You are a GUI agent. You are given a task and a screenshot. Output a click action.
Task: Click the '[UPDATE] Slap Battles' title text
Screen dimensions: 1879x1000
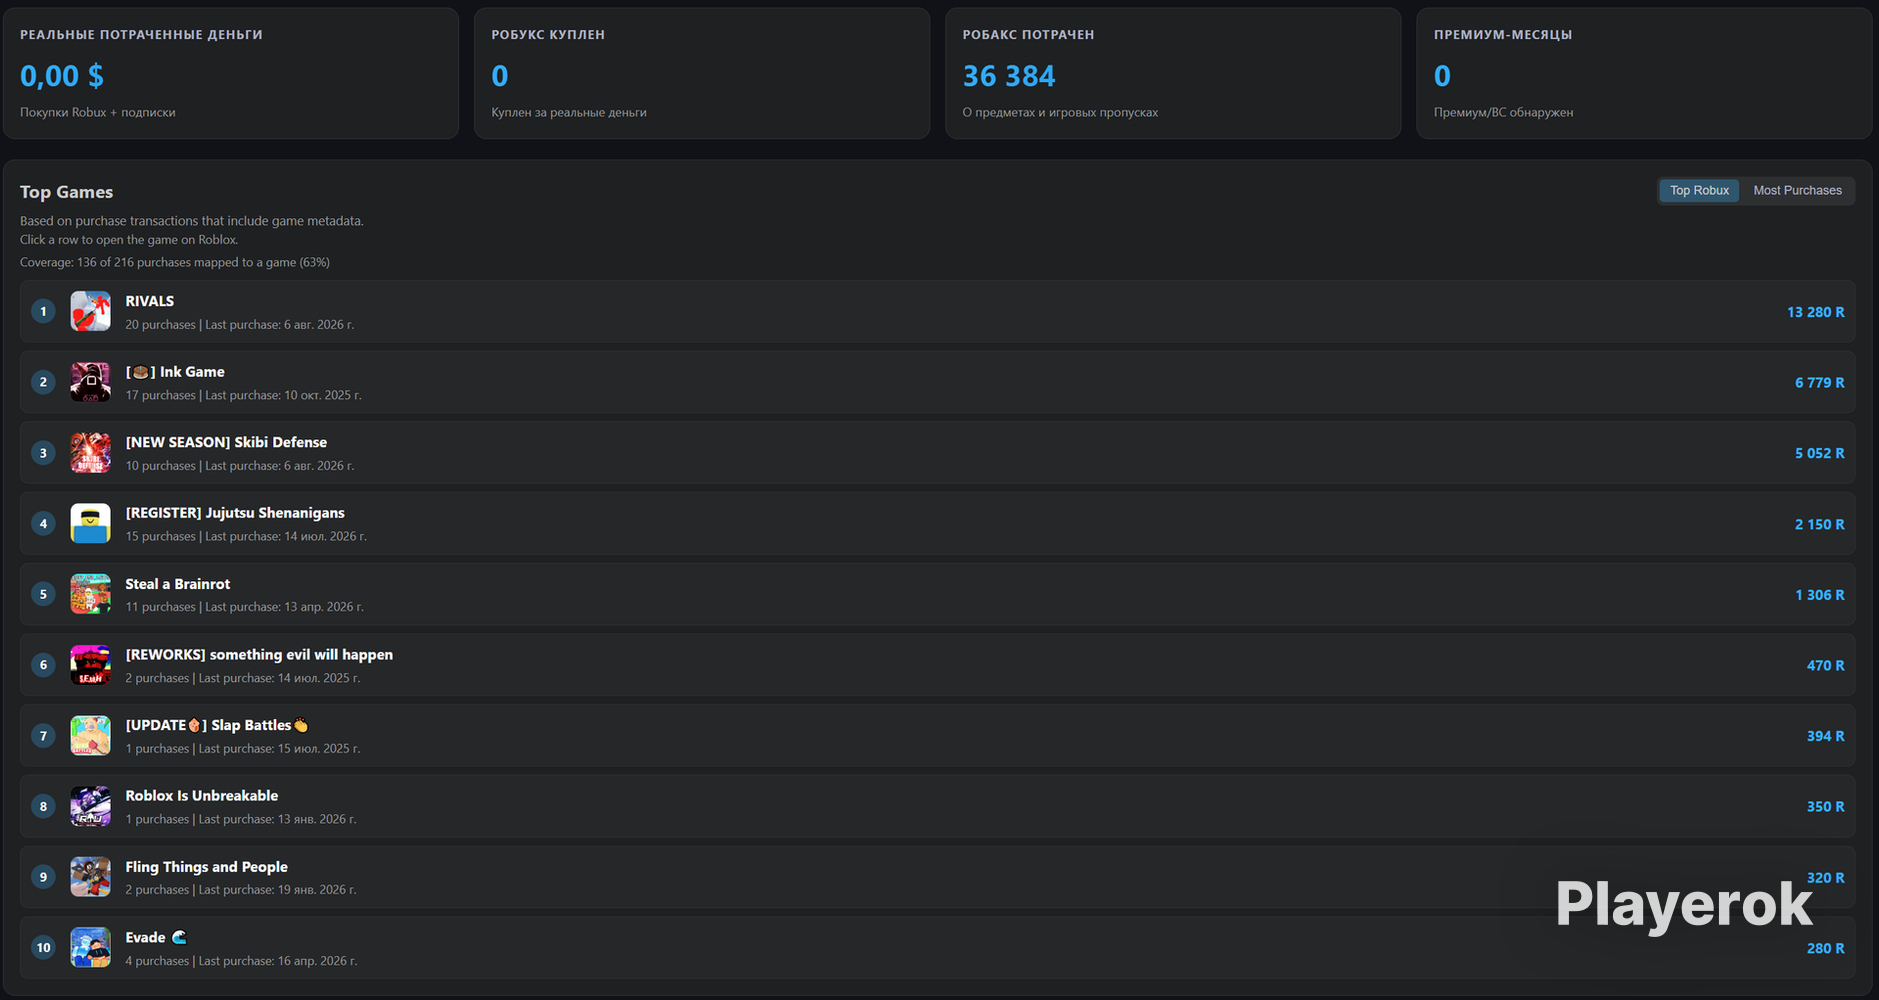pos(217,725)
